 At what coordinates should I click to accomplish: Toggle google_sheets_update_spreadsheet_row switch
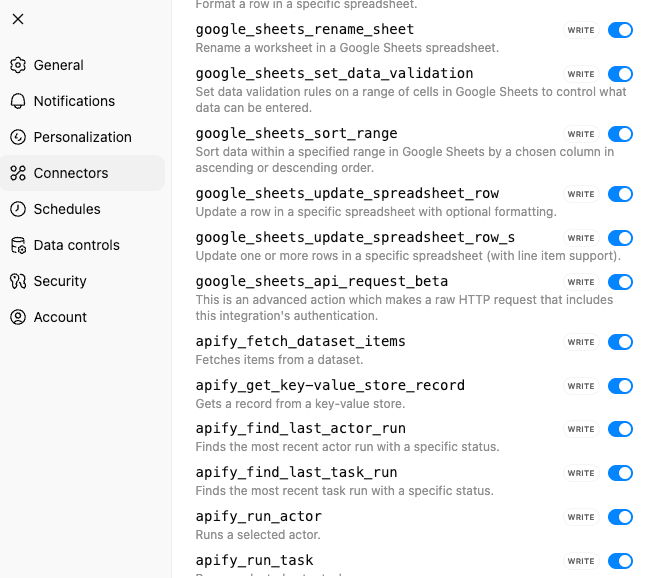point(620,194)
